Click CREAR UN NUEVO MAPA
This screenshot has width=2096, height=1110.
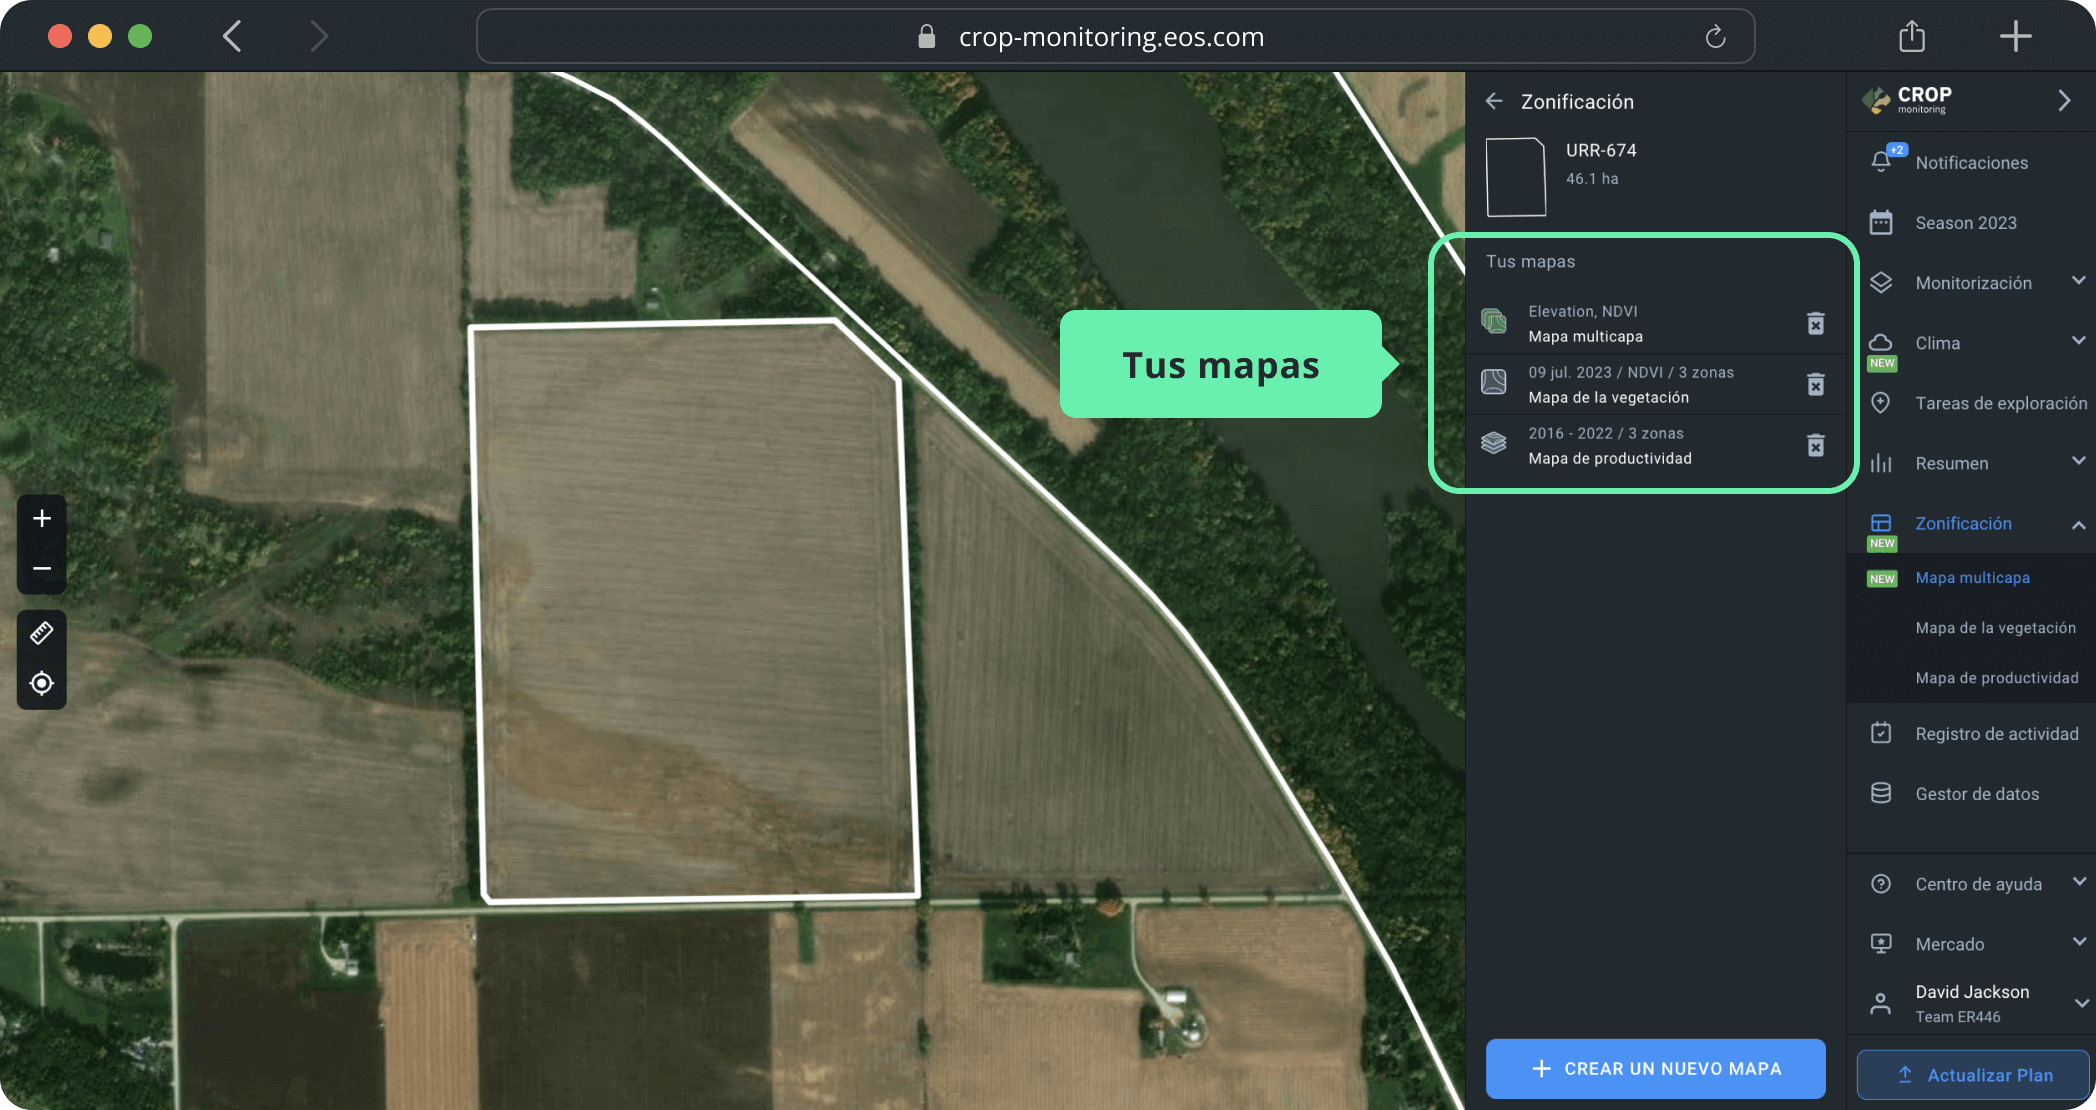[x=1655, y=1068]
